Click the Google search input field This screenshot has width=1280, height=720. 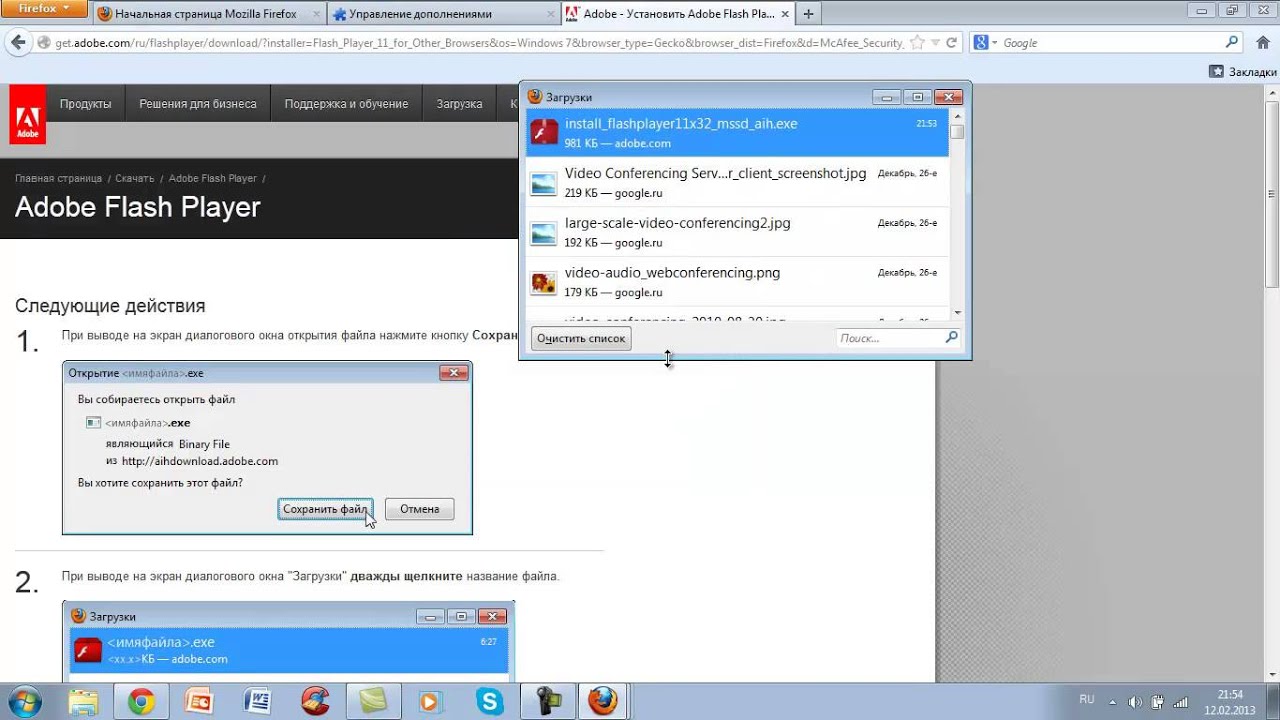pos(1112,43)
